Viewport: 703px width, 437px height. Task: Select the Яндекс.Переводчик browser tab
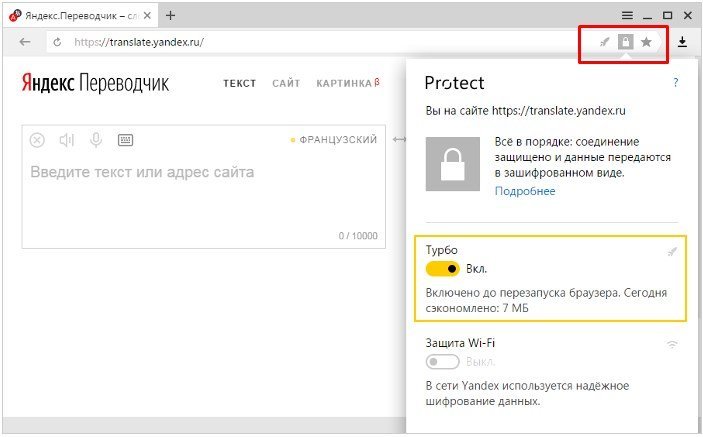pyautogui.click(x=81, y=16)
